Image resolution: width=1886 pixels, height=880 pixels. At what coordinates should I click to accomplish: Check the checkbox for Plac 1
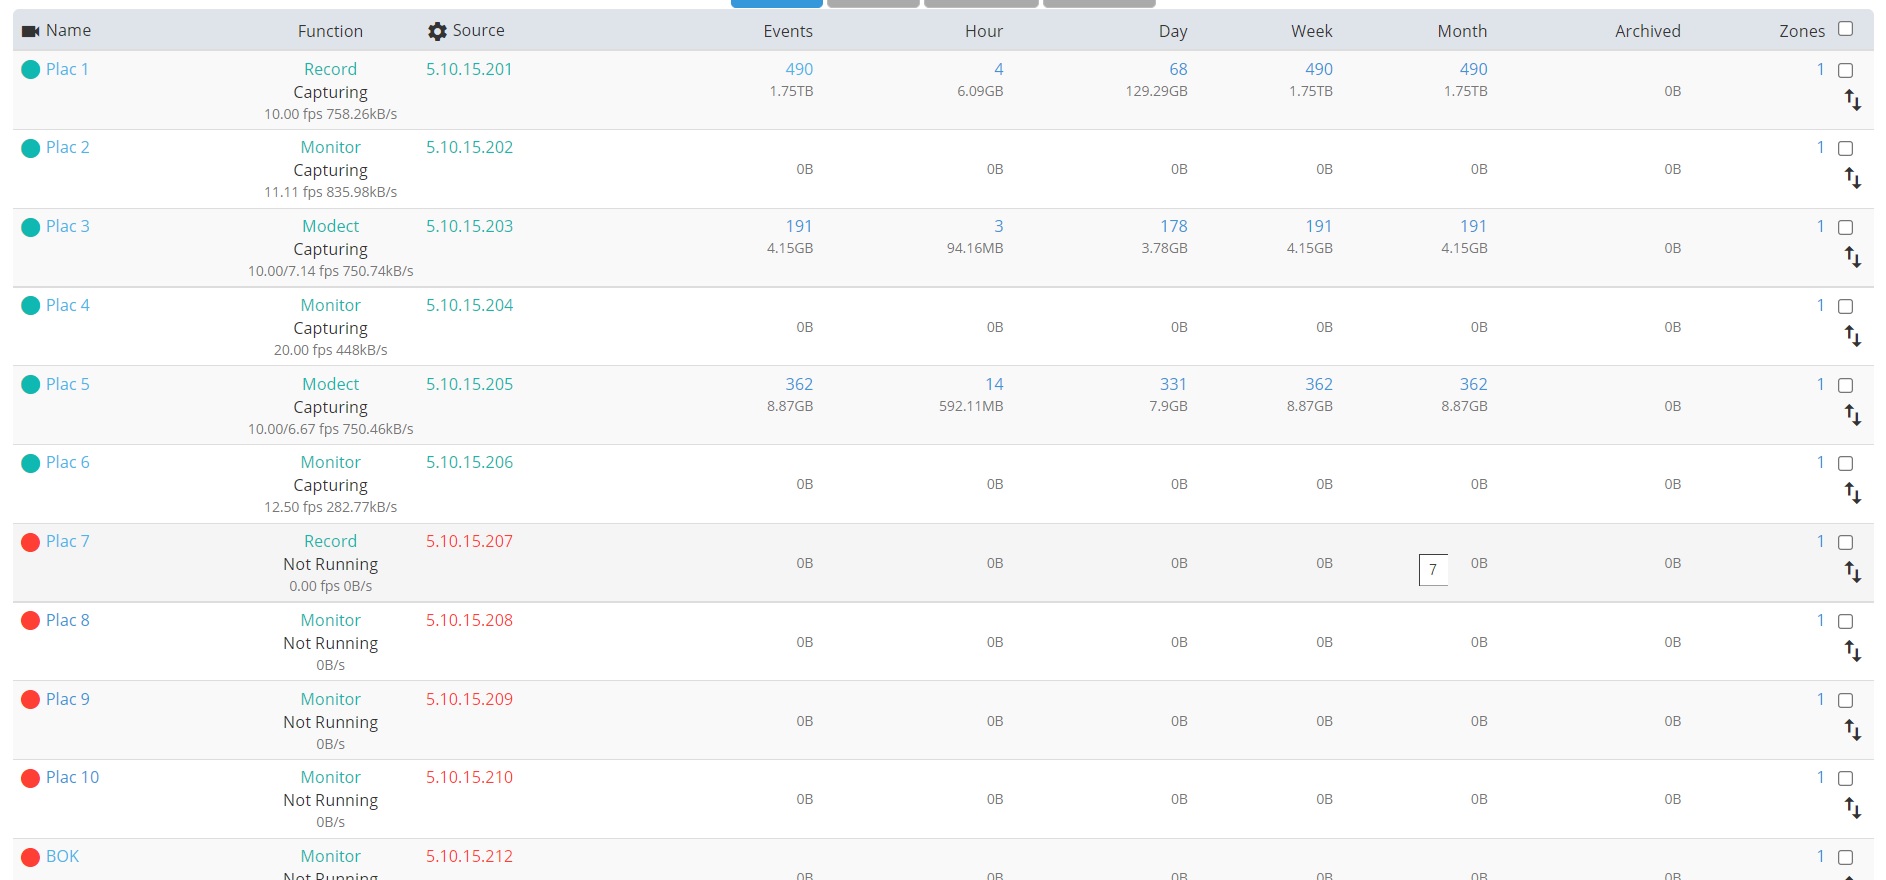1846,71
